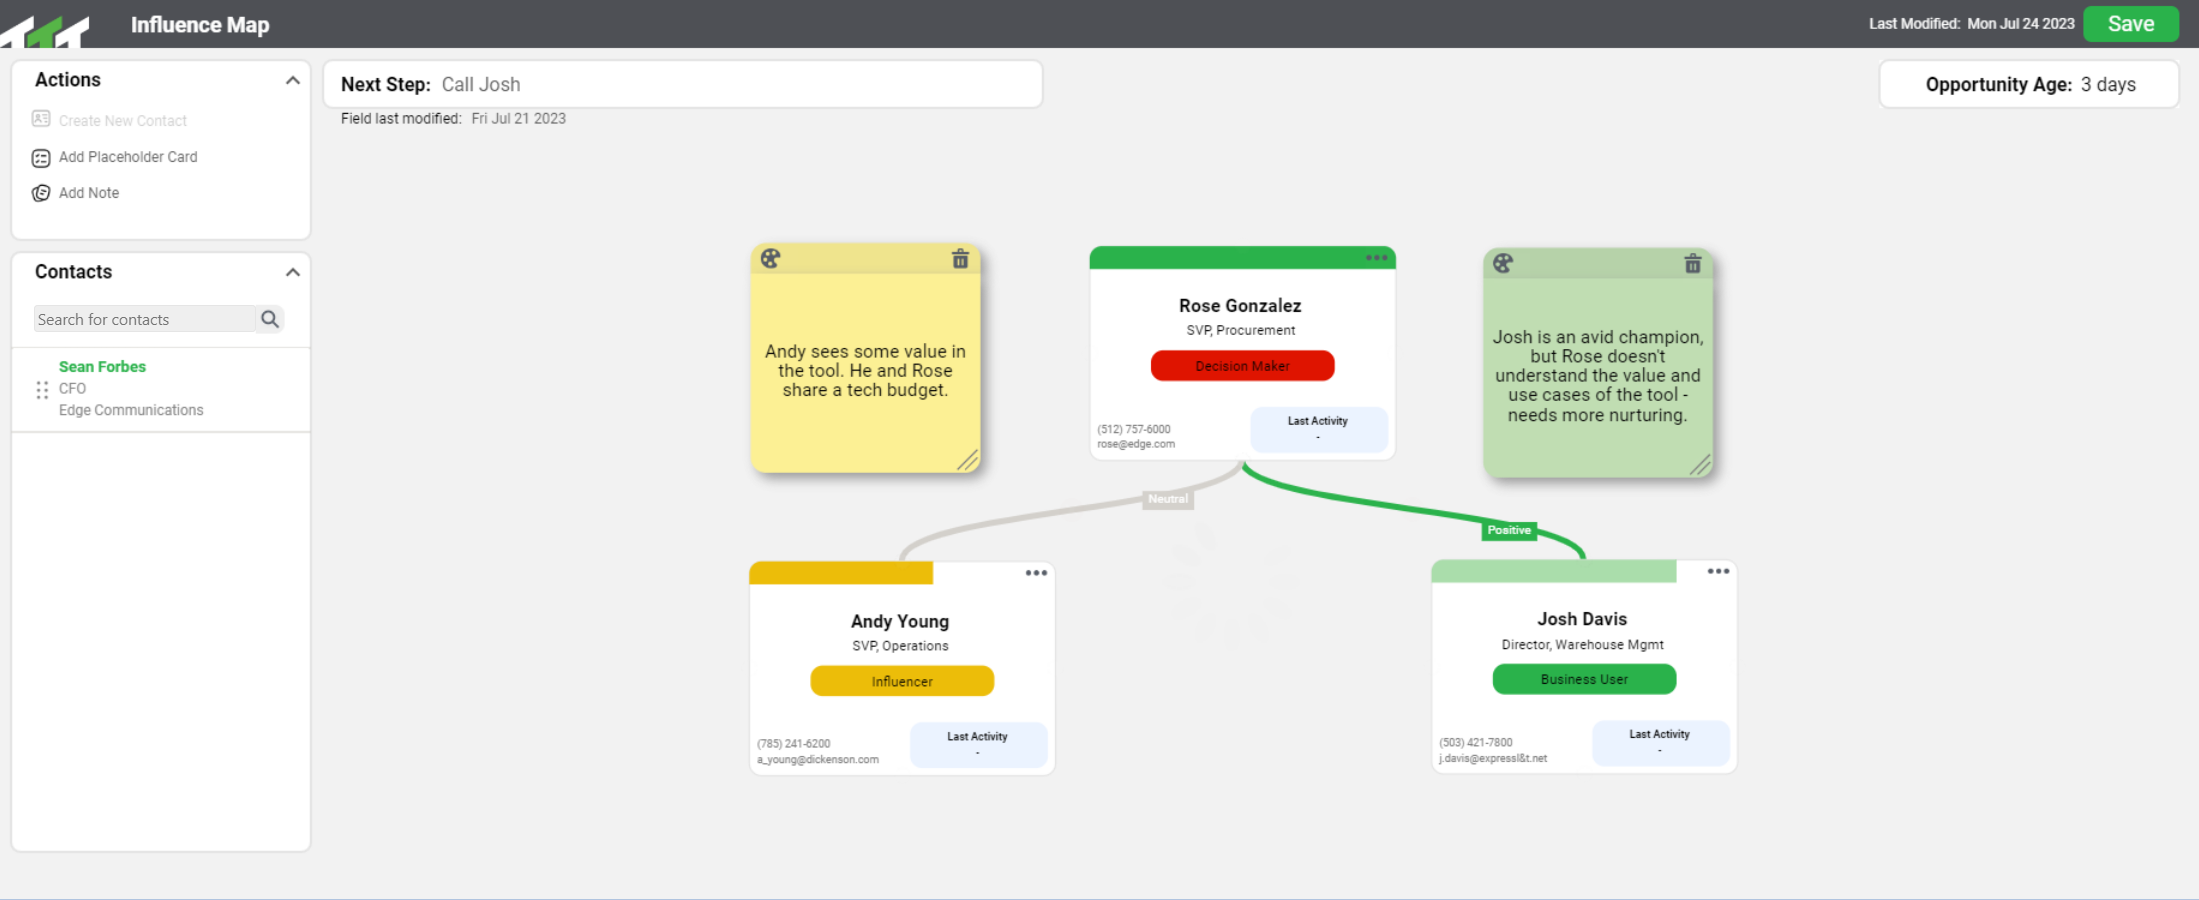Image resolution: width=2199 pixels, height=900 pixels.
Task: Click Rose Gonzalez Last Activity box
Action: 1318,429
